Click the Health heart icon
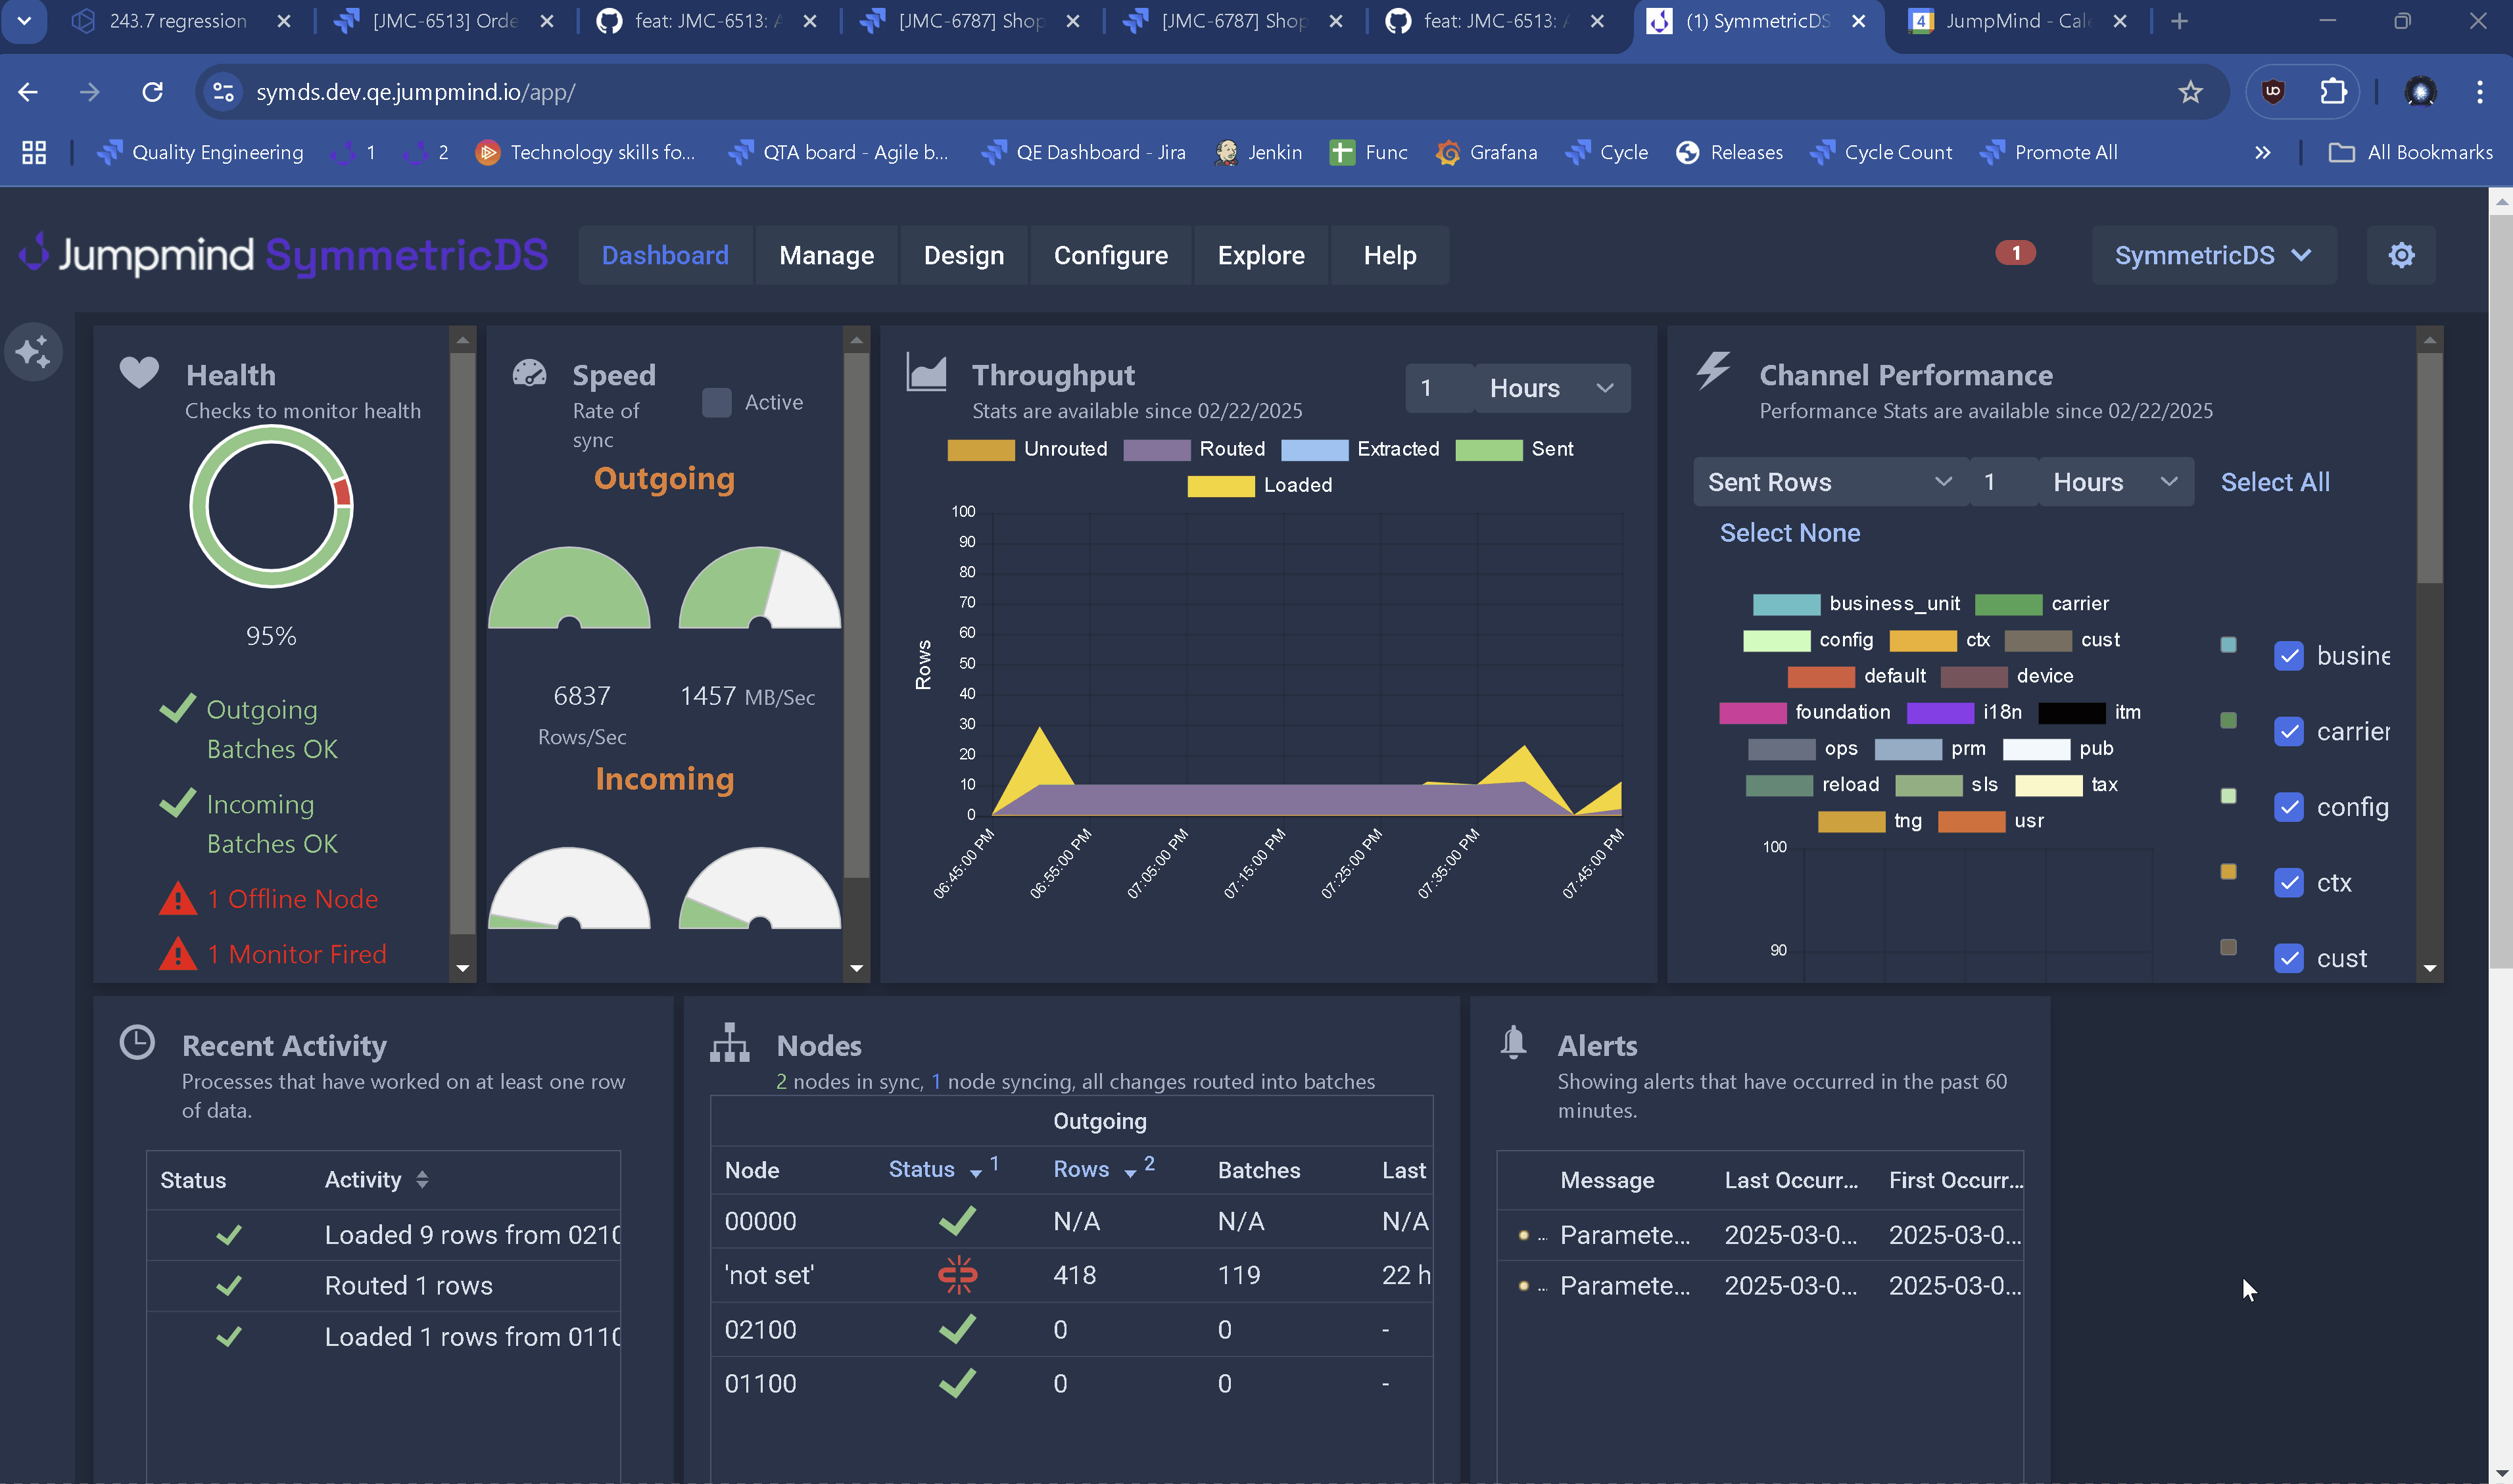 point(139,373)
